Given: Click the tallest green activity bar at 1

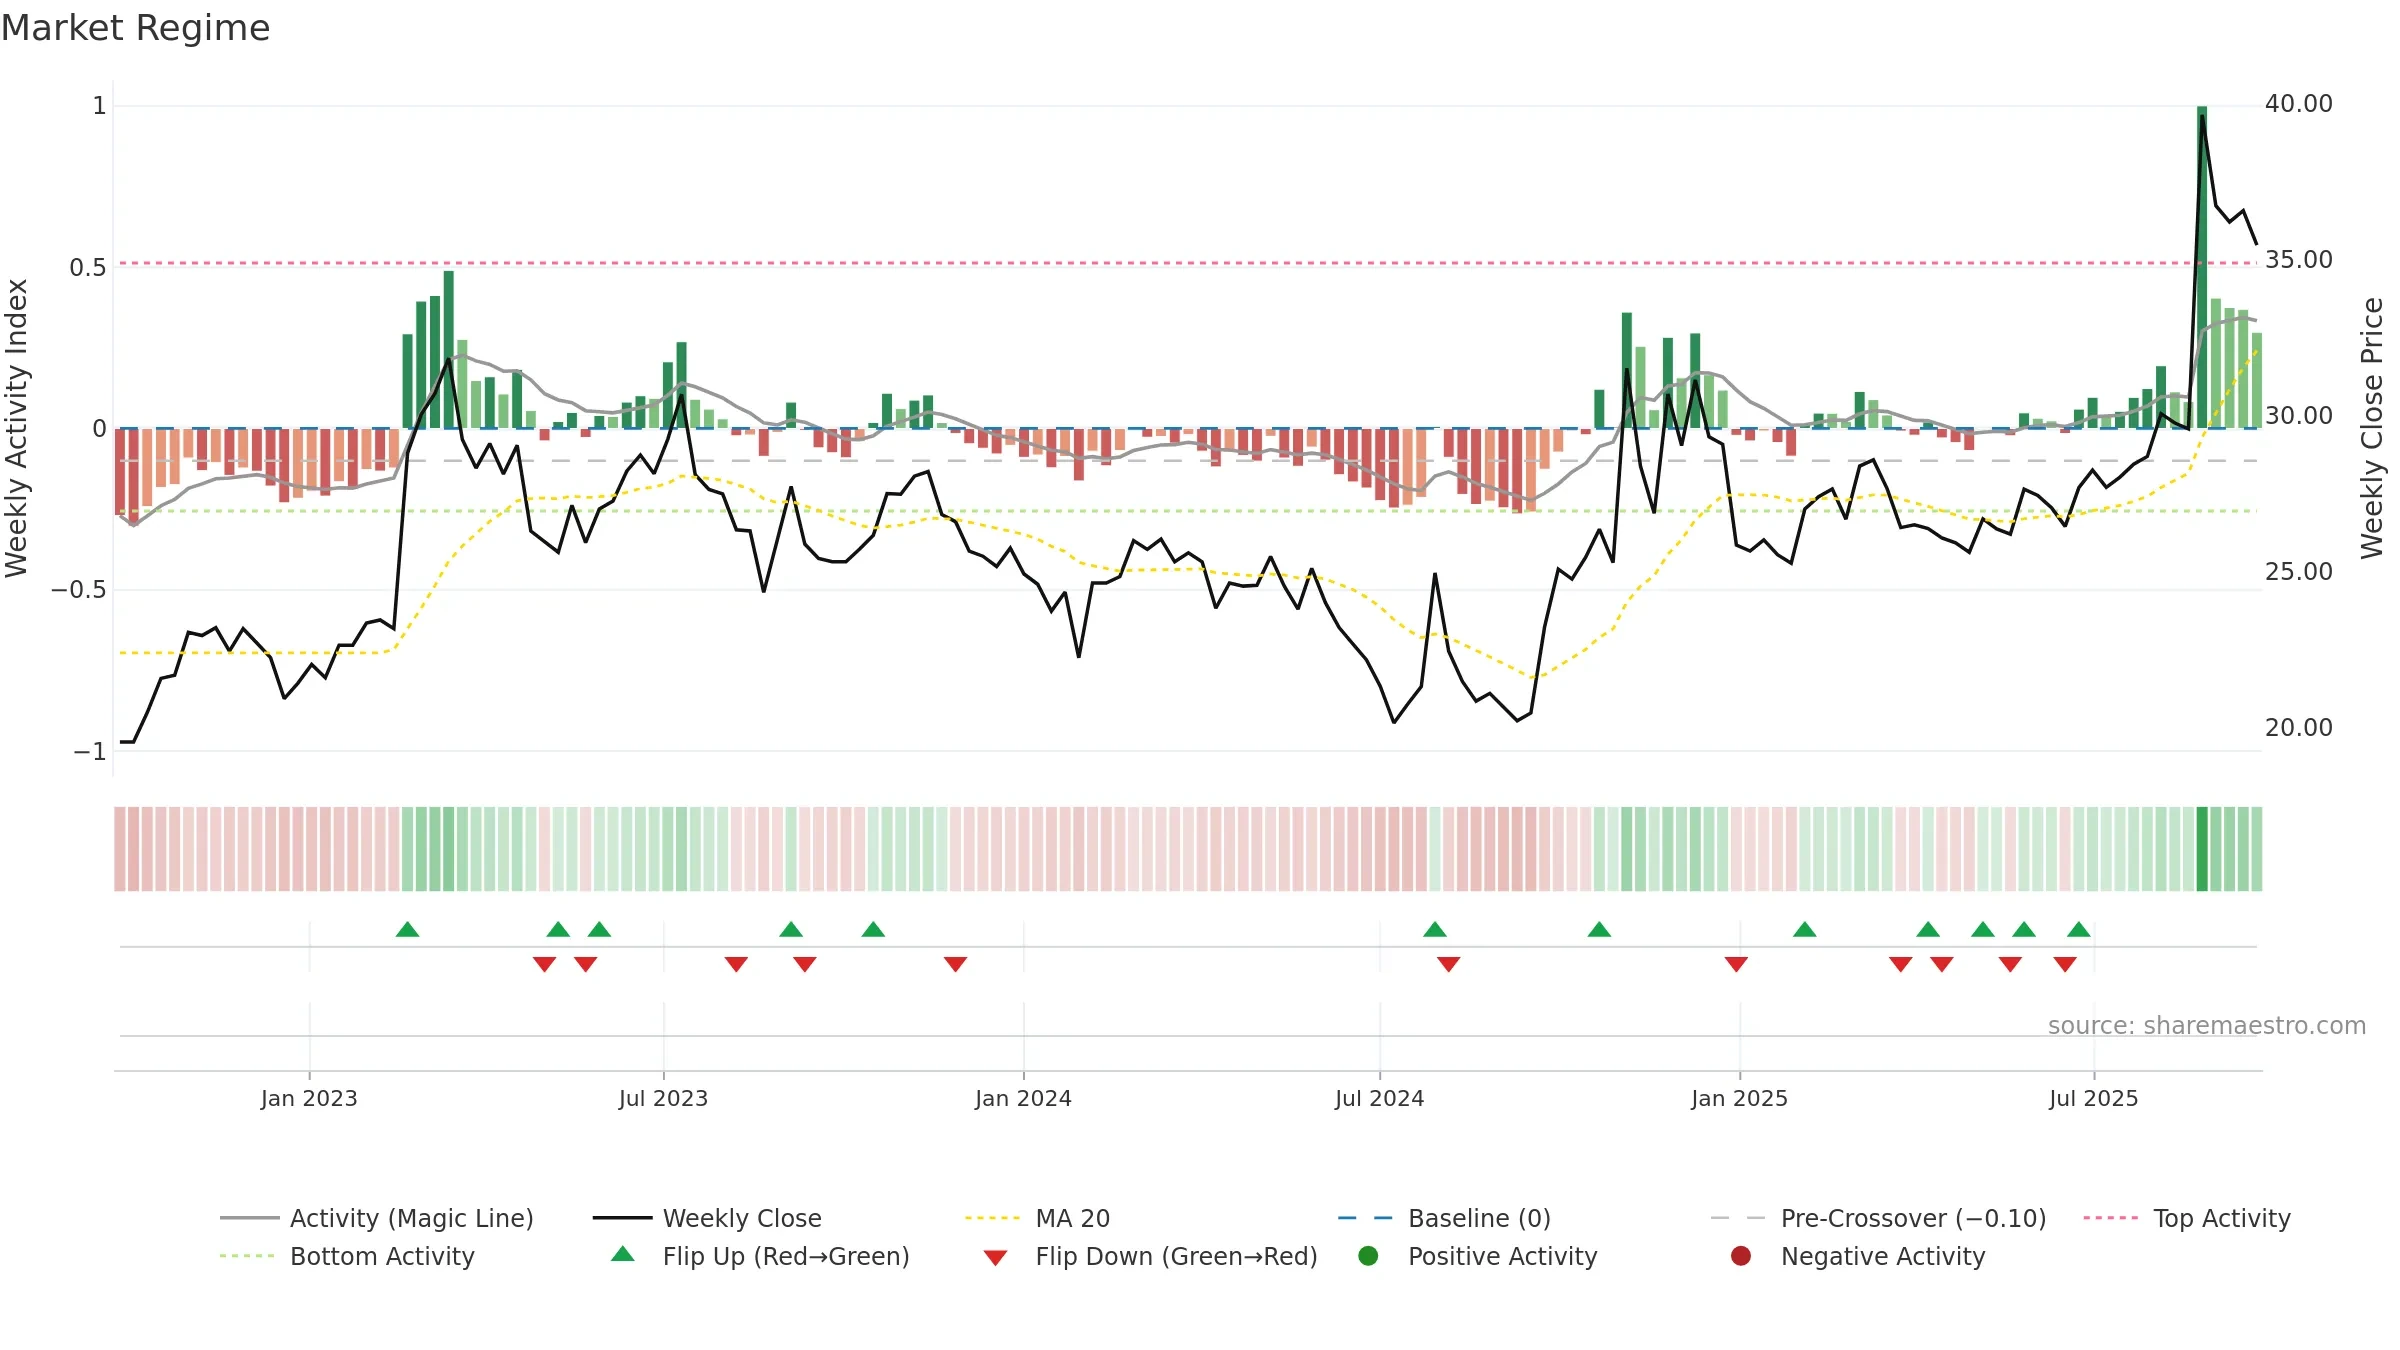Looking at the screenshot, I should (x=2202, y=267).
